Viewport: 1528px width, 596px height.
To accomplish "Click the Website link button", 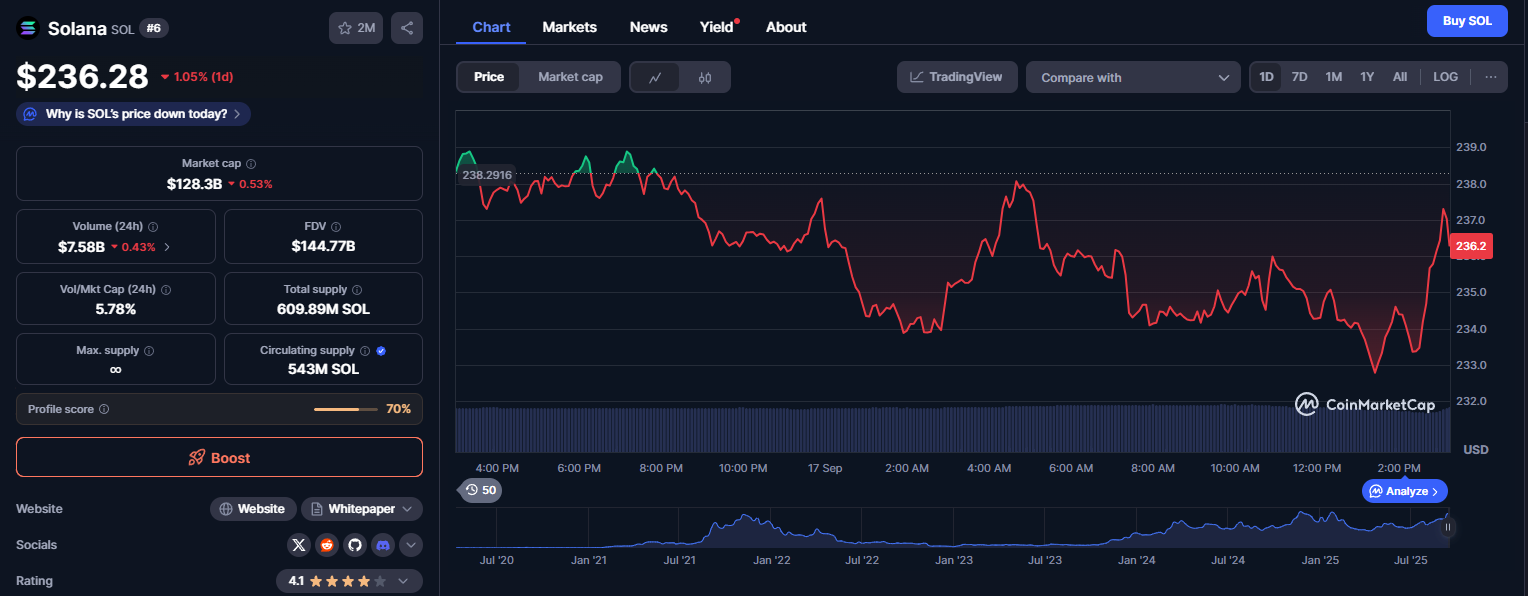I will pos(253,509).
